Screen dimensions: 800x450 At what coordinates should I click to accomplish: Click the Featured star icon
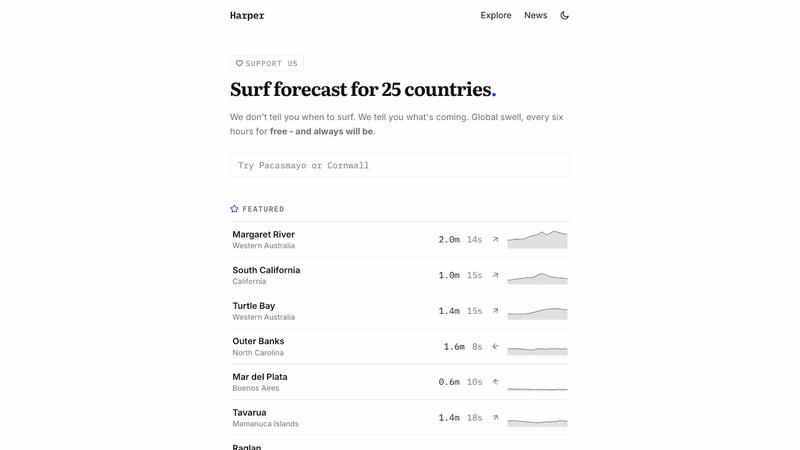point(234,209)
